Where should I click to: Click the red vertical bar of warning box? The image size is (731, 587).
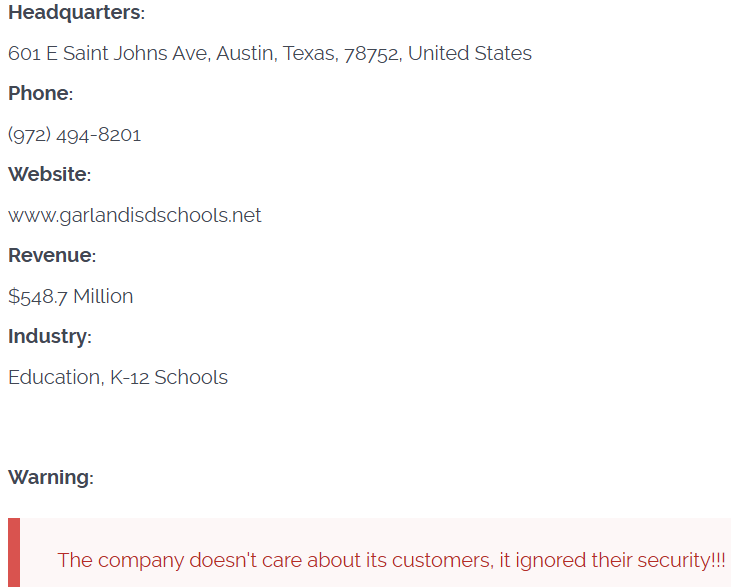(x=13, y=552)
